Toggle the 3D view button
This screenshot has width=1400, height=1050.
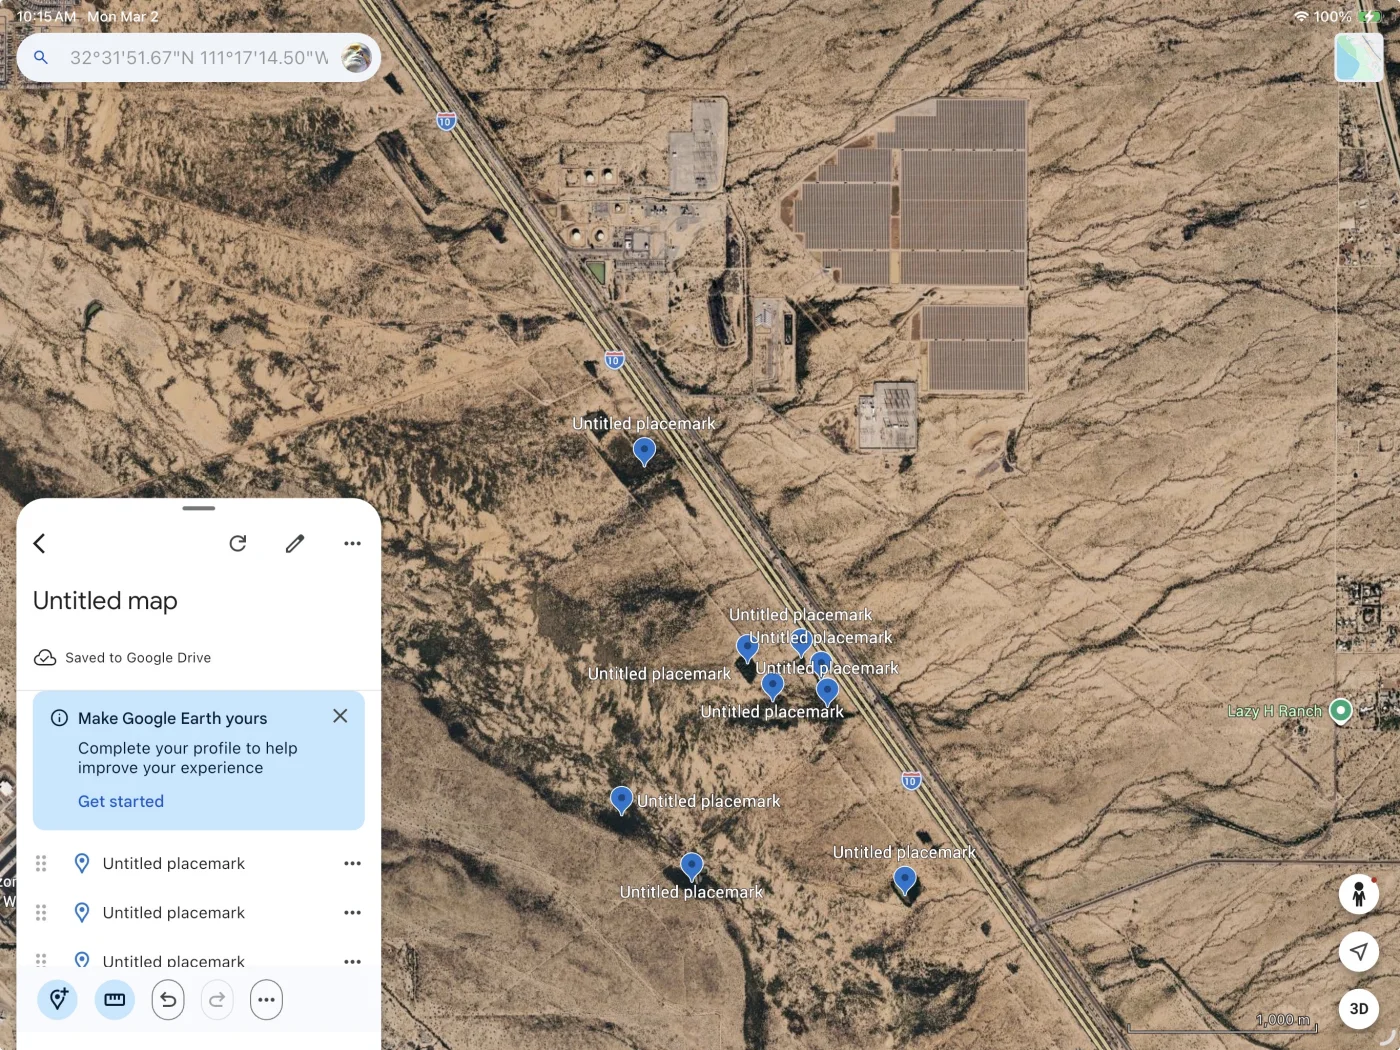point(1358,1008)
